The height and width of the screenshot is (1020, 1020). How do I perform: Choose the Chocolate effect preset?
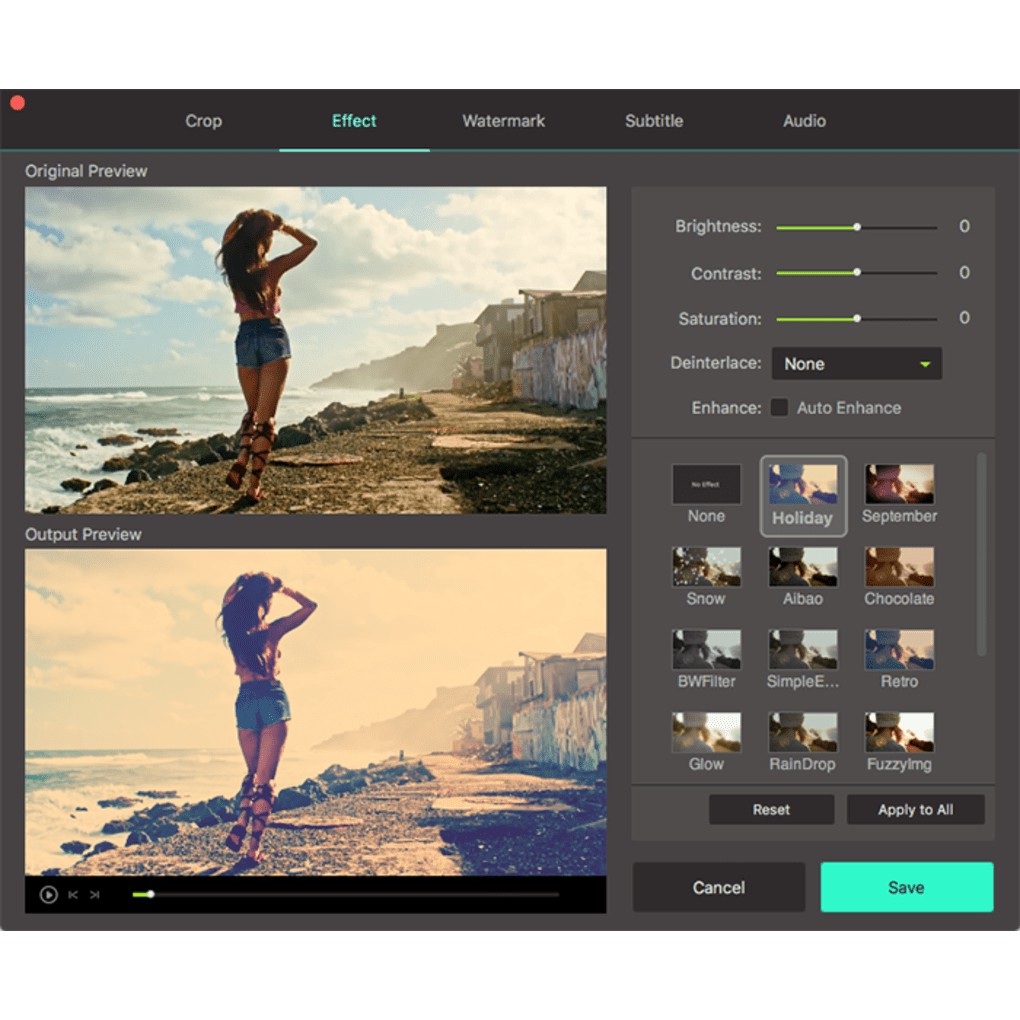[899, 566]
